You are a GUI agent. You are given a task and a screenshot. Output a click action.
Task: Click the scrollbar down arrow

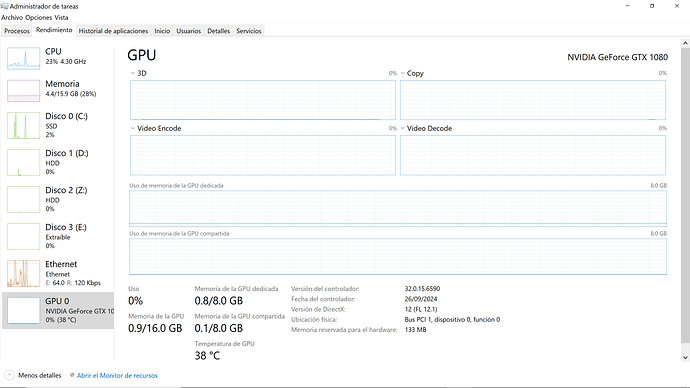685,358
